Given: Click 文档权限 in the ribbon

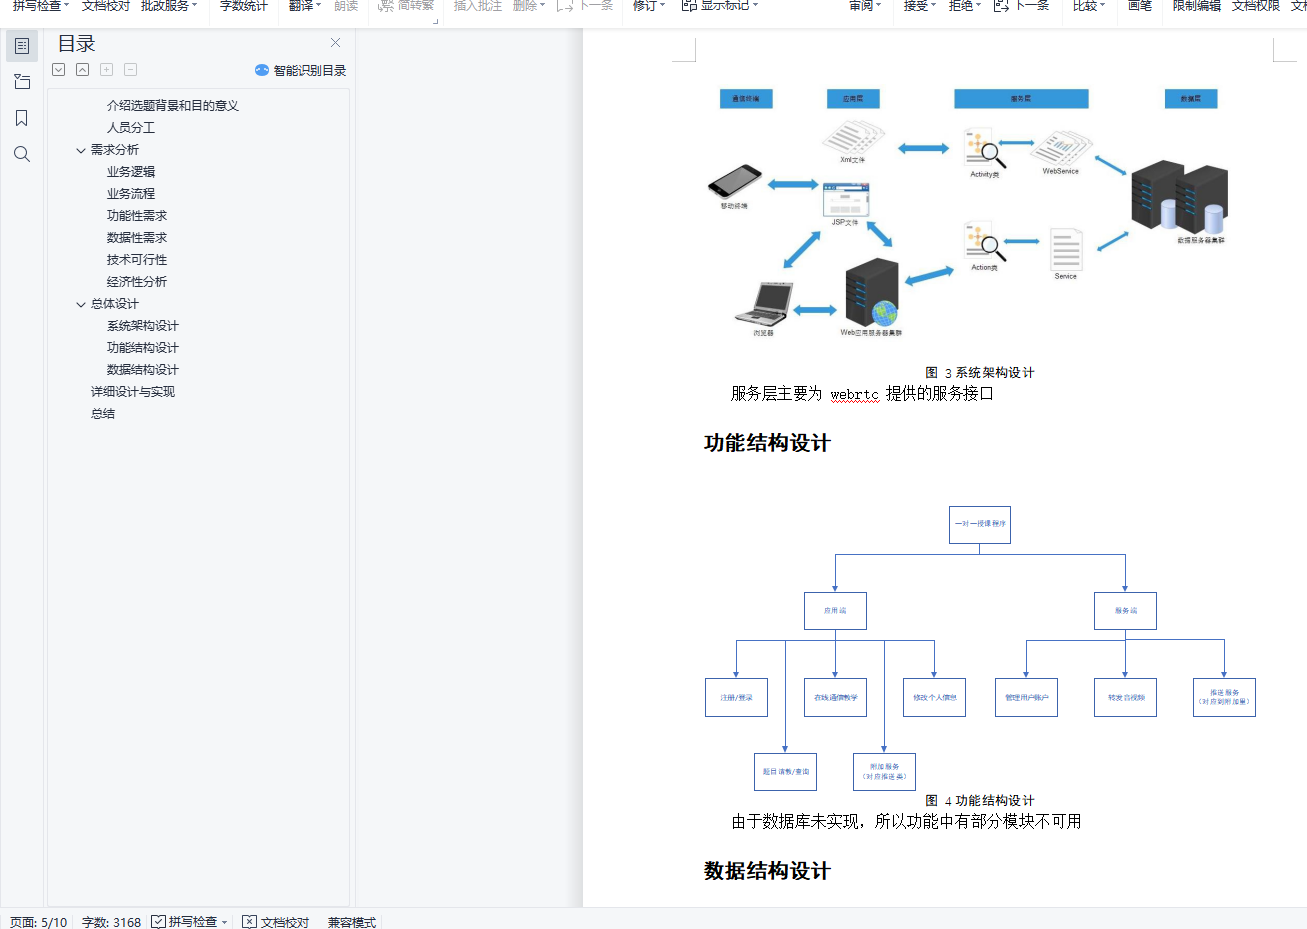Looking at the screenshot, I should (x=1256, y=6).
